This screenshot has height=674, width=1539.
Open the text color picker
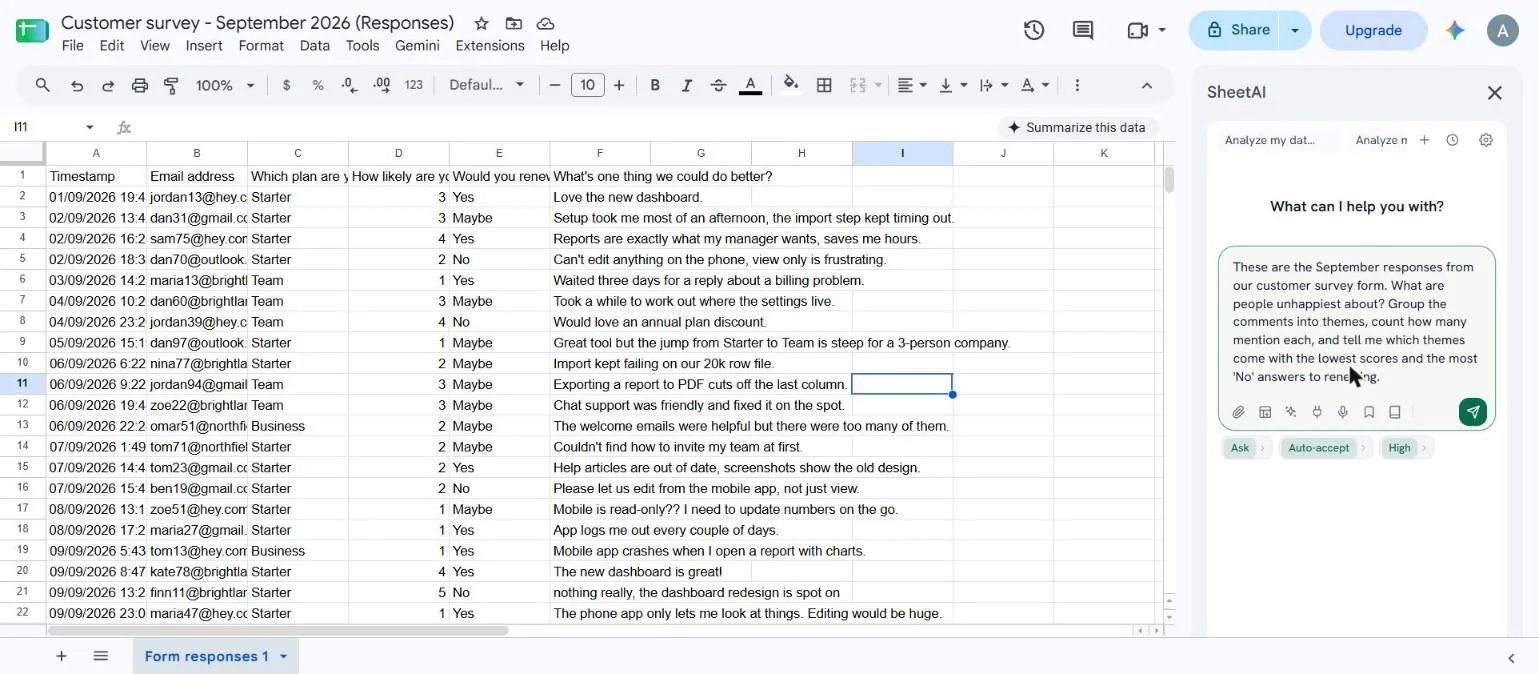(750, 86)
